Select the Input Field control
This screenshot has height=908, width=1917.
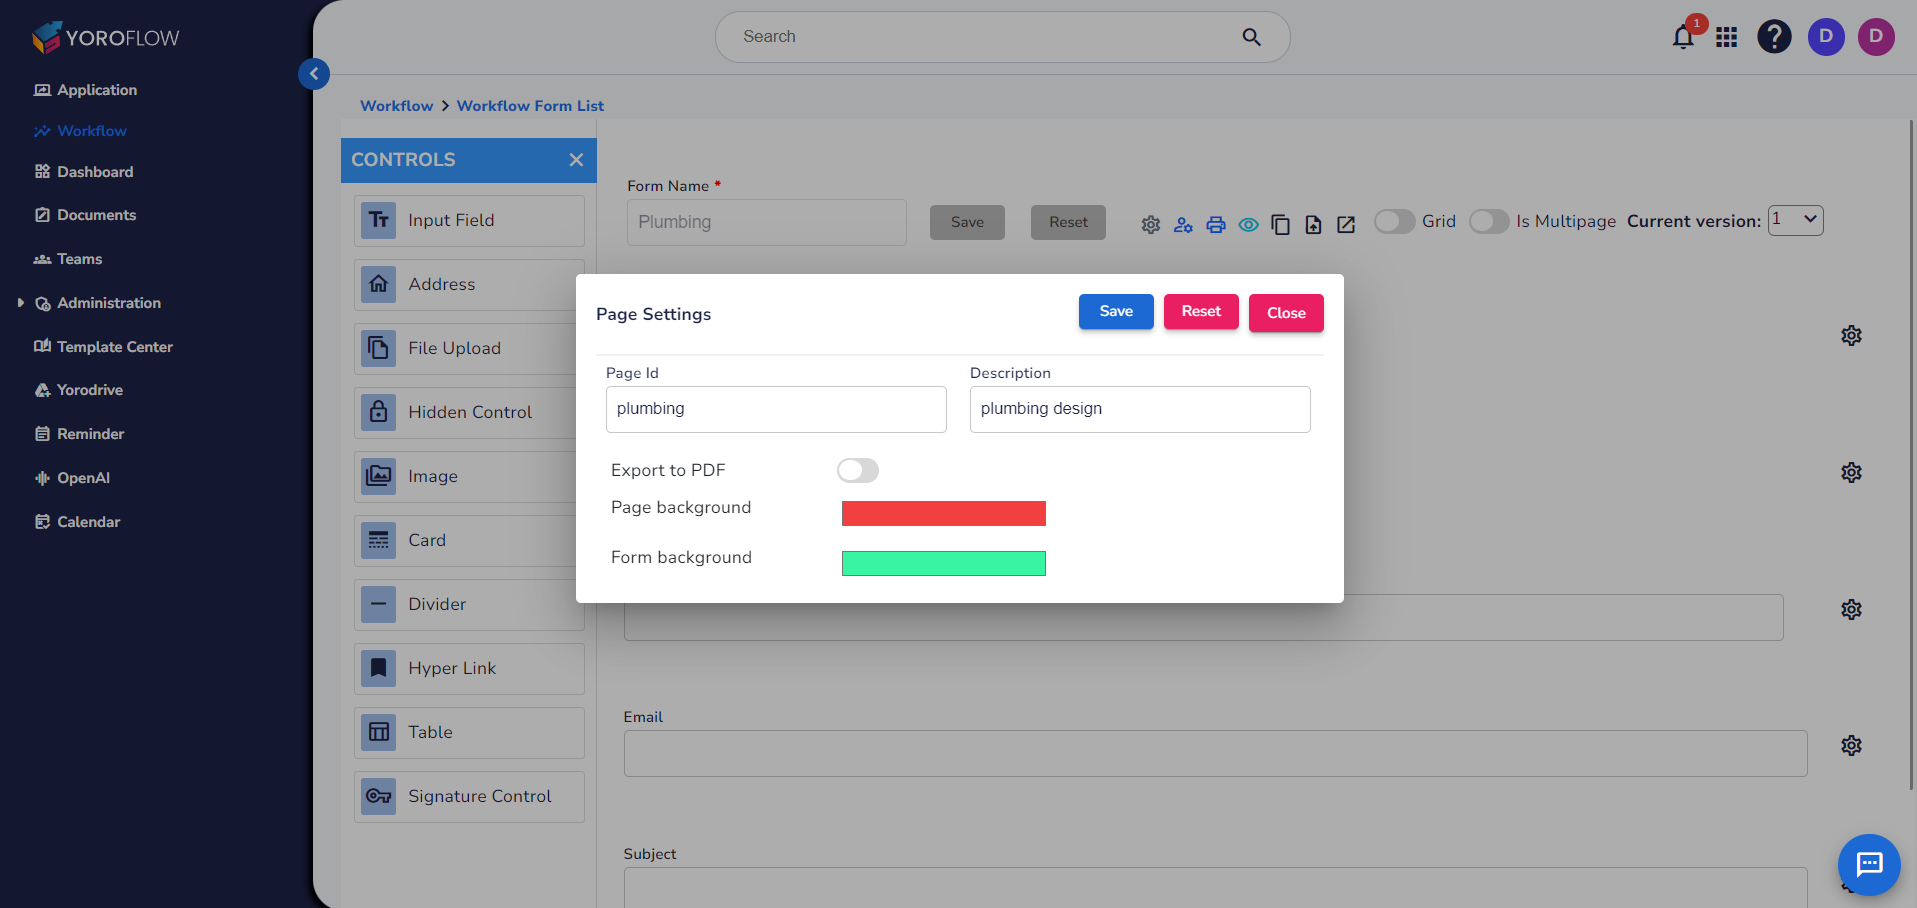click(x=468, y=220)
